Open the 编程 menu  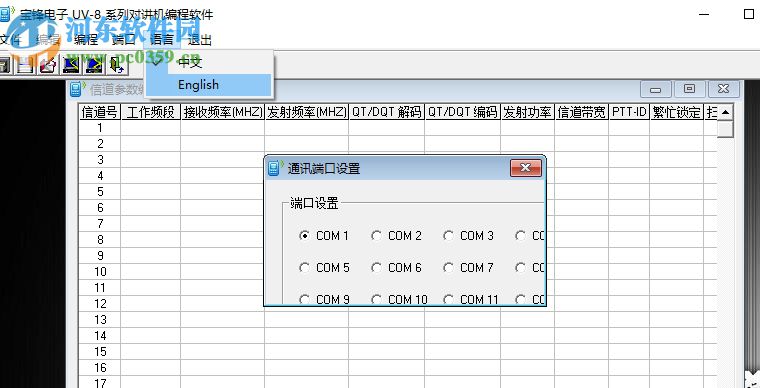[x=86, y=40]
